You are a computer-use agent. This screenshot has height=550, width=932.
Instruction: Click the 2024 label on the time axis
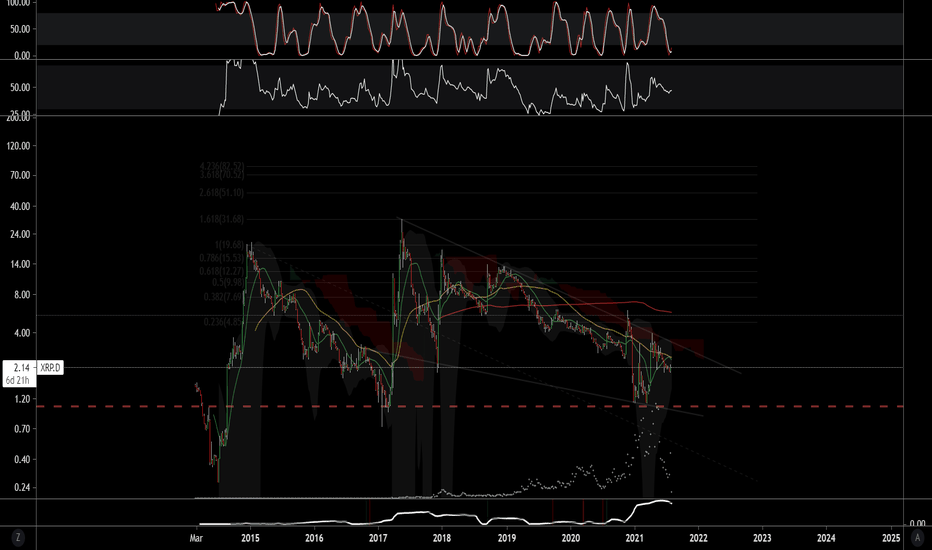[x=826, y=538]
